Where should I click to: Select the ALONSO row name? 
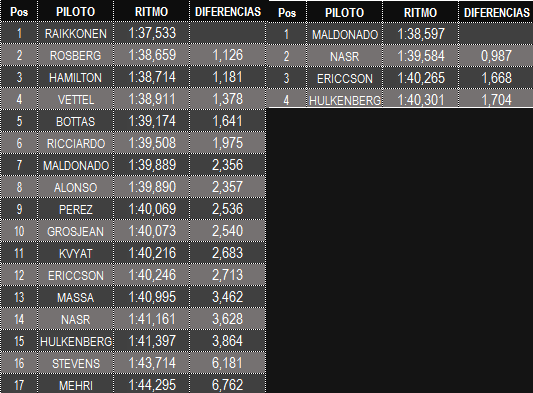point(75,187)
